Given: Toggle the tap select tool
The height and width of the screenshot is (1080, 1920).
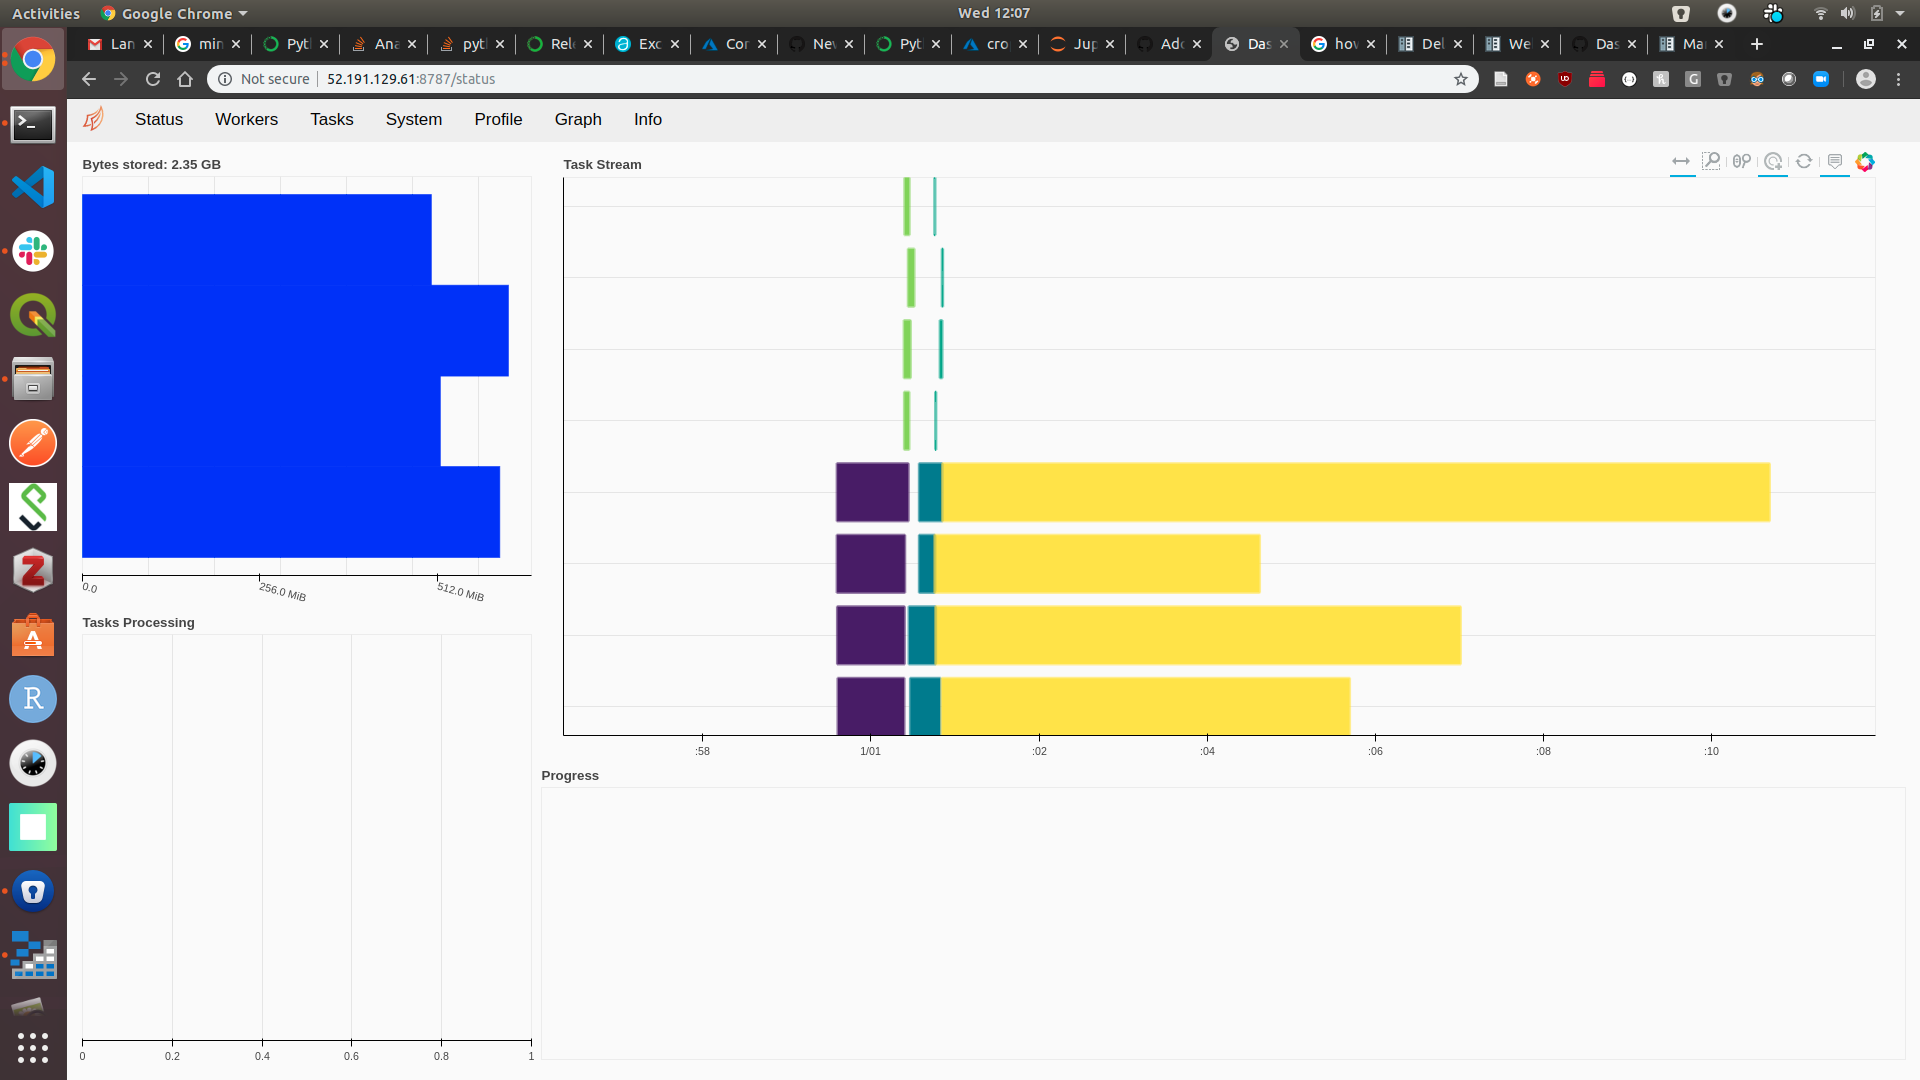Looking at the screenshot, I should [1773, 162].
